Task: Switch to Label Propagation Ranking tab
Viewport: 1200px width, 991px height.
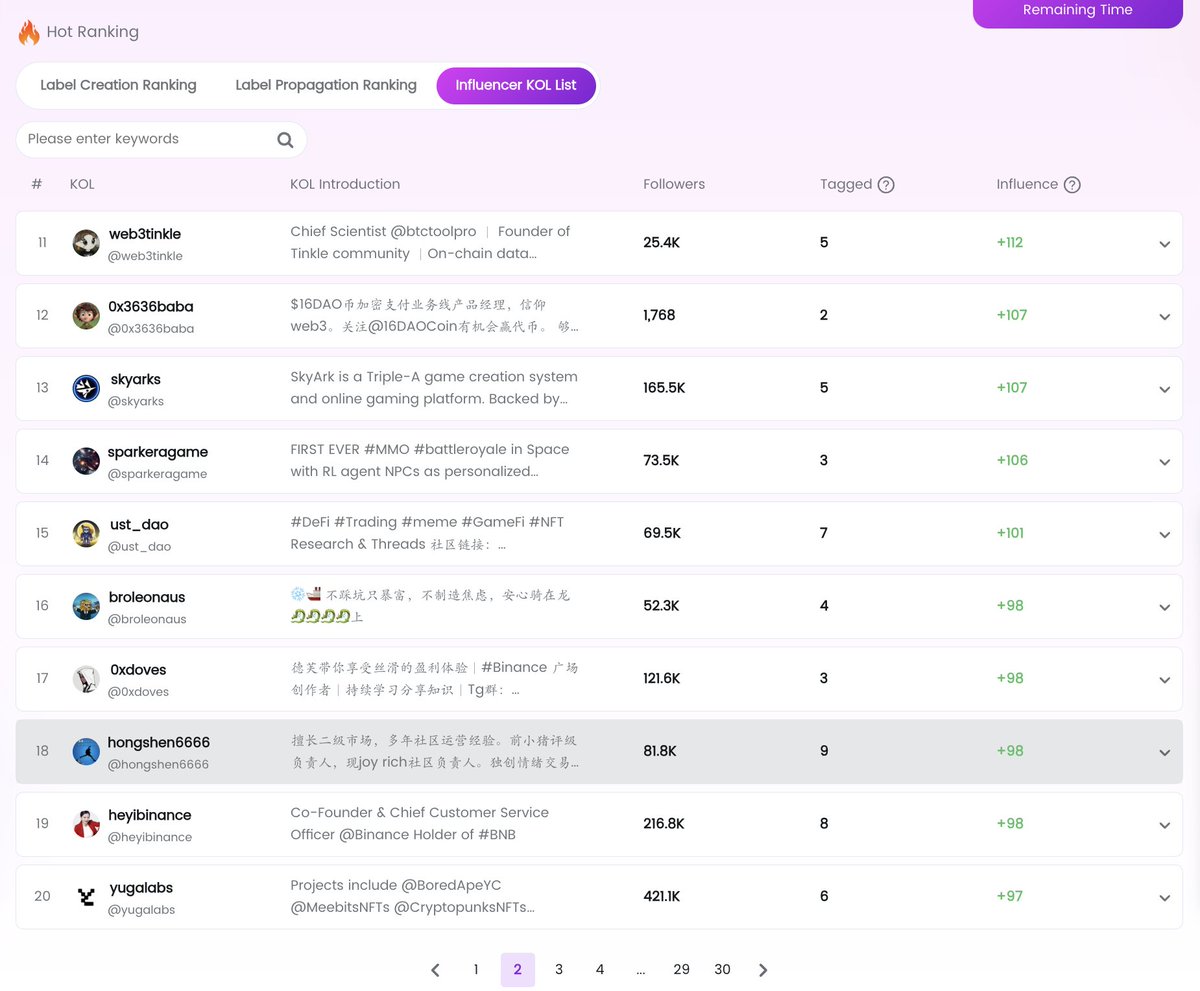Action: point(326,85)
